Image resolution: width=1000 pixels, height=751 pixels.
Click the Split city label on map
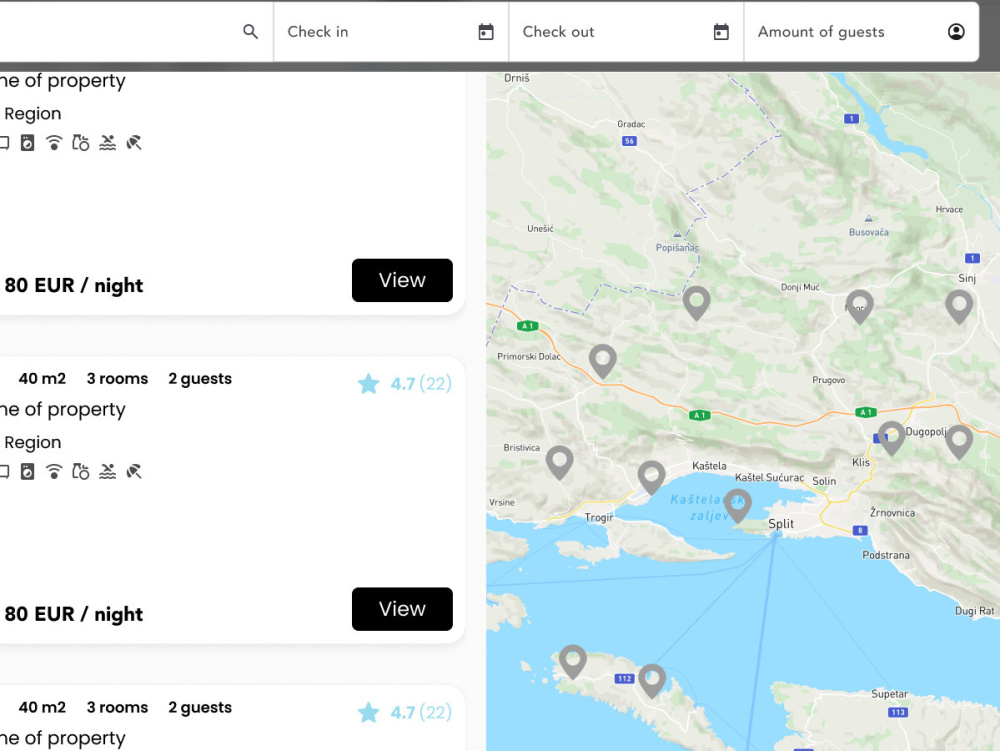point(781,523)
